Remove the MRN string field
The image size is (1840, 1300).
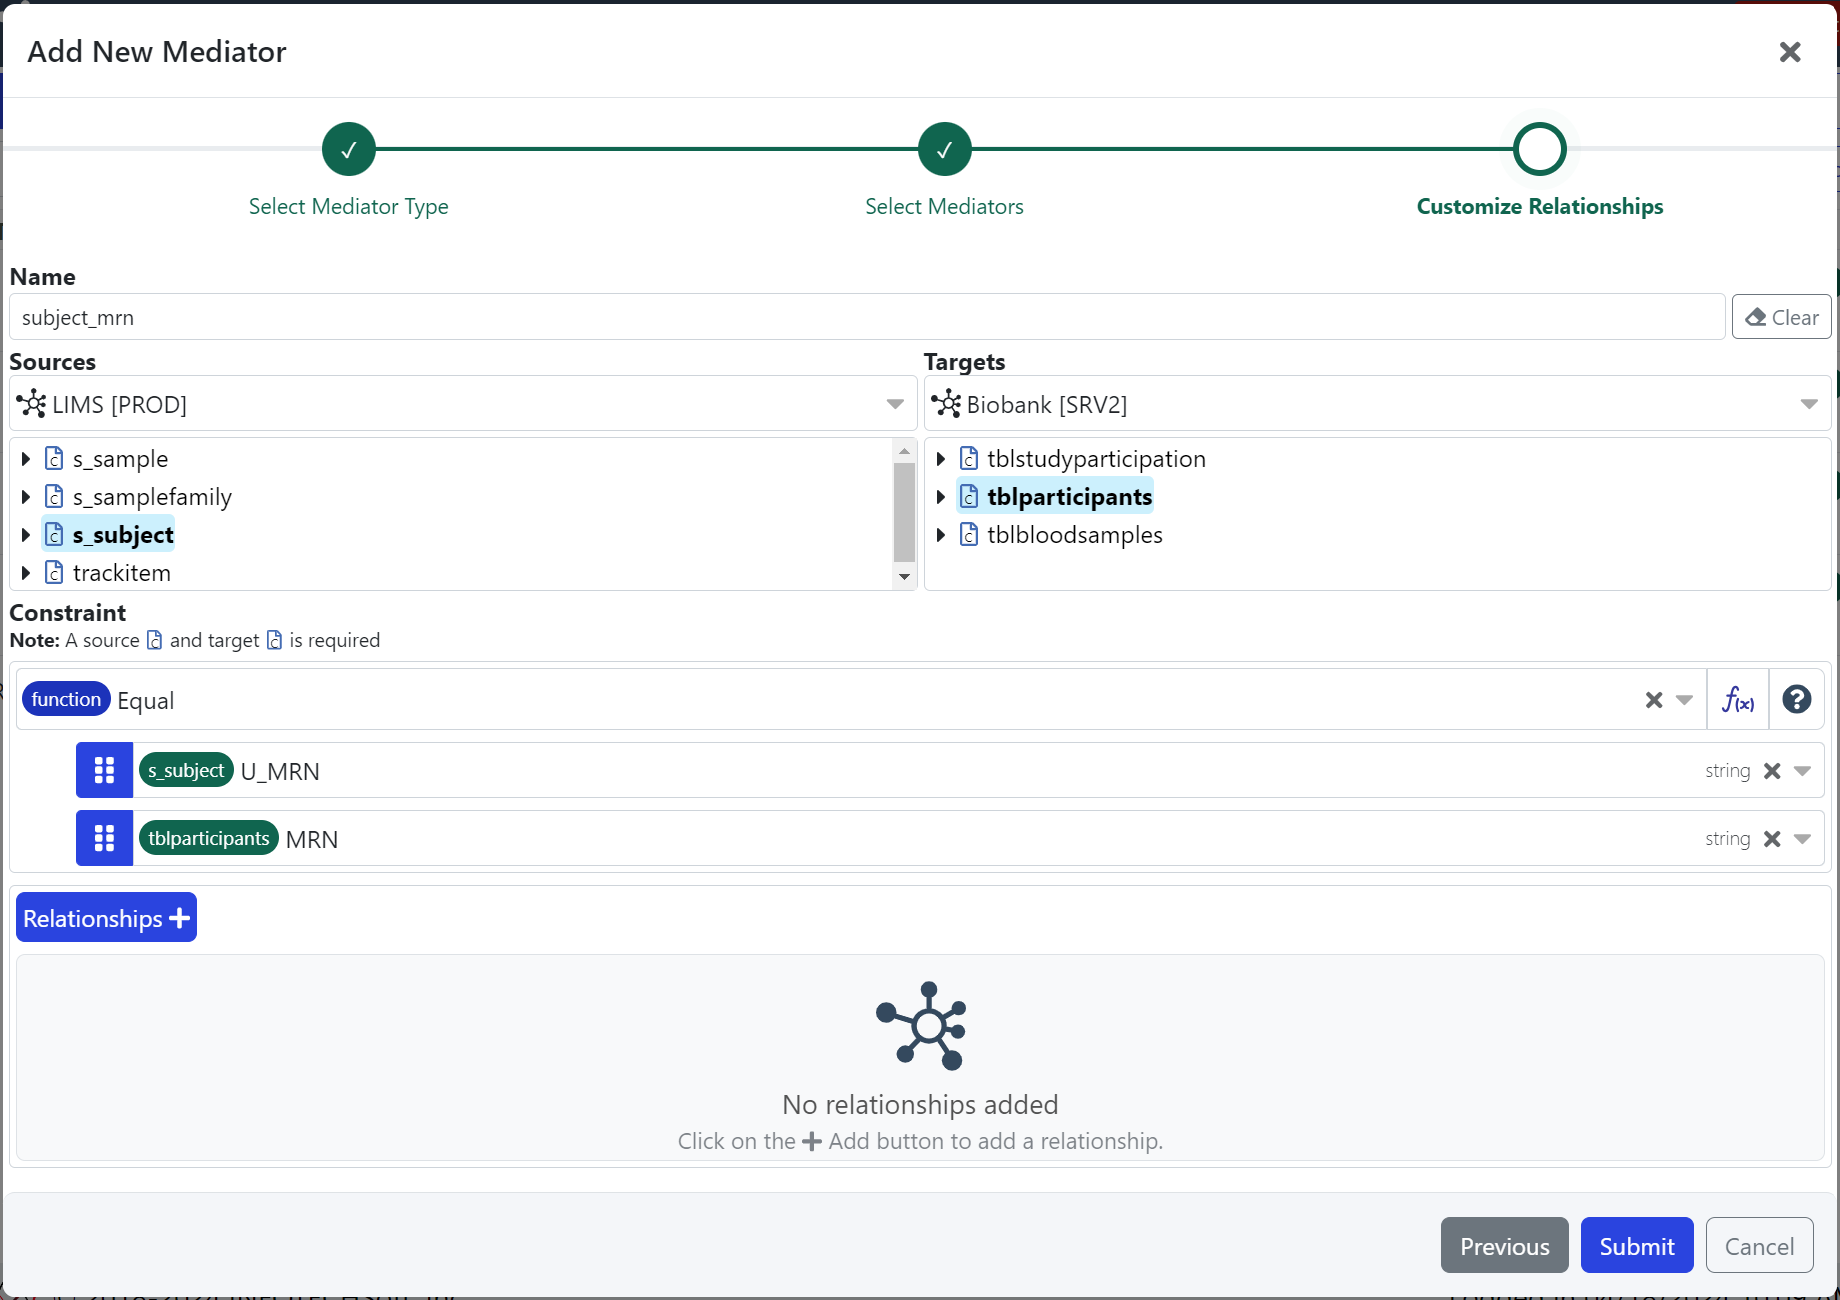1772,839
